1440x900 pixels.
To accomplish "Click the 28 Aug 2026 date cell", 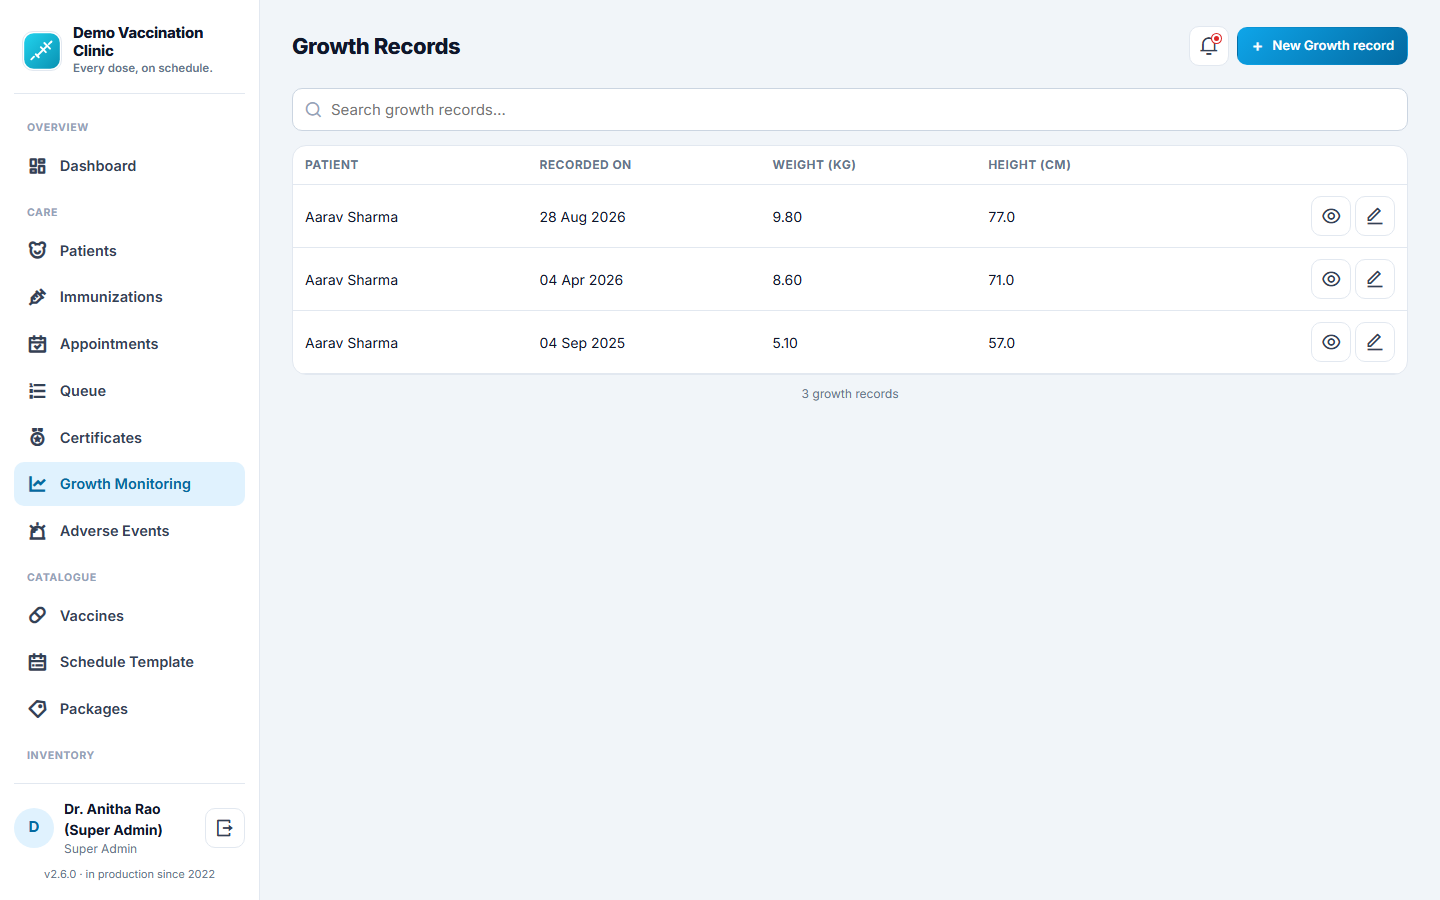I will click(582, 217).
